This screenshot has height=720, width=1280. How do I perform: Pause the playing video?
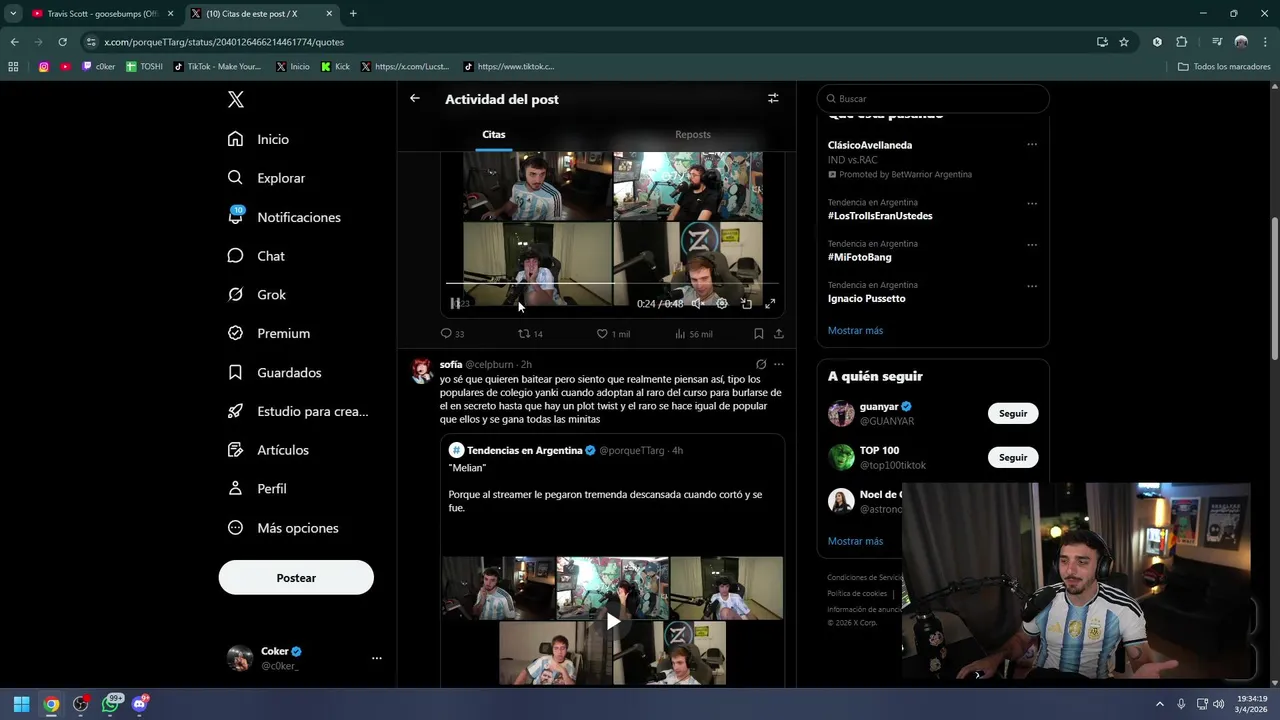click(455, 303)
